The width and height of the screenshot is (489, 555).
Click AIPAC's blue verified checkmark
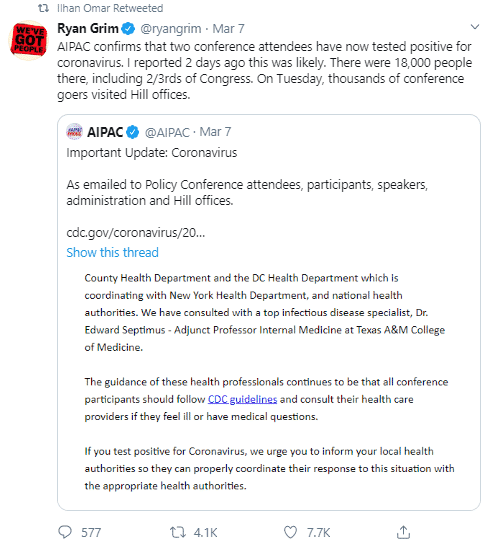(132, 132)
